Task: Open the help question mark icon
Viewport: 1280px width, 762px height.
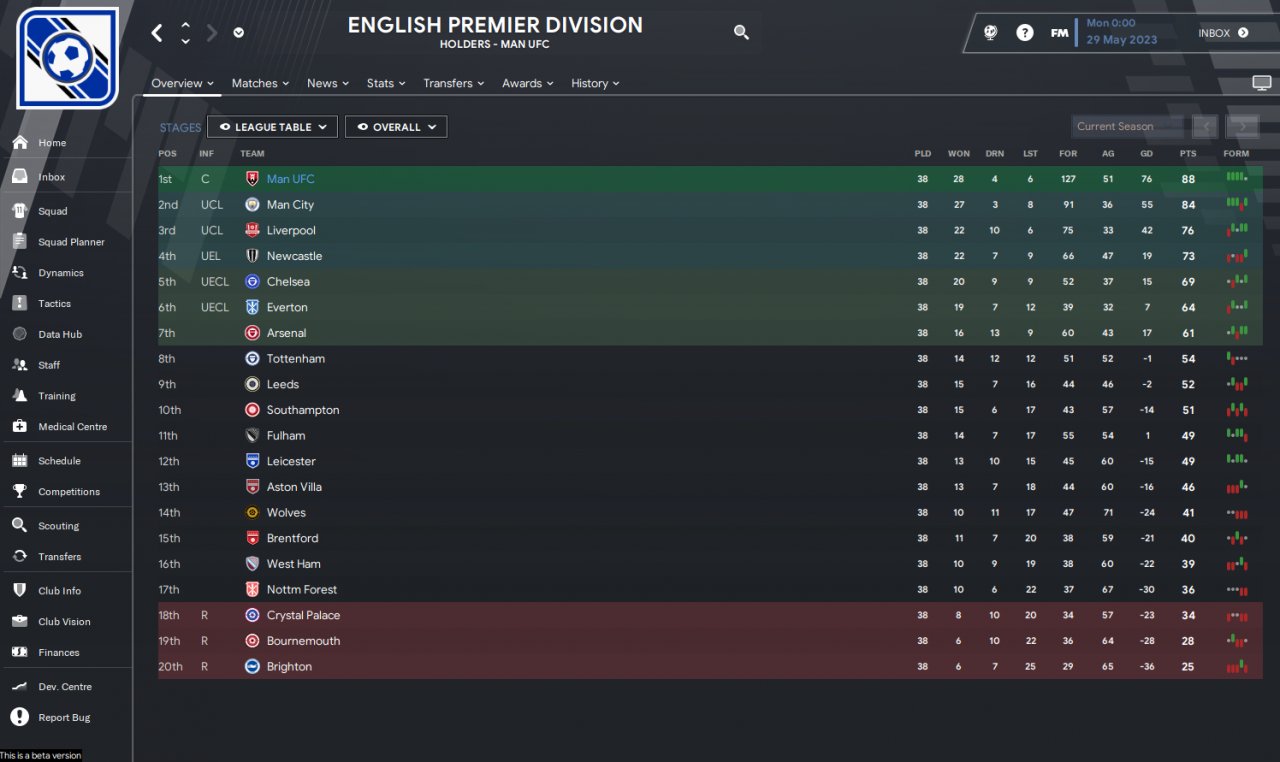Action: click(1025, 33)
